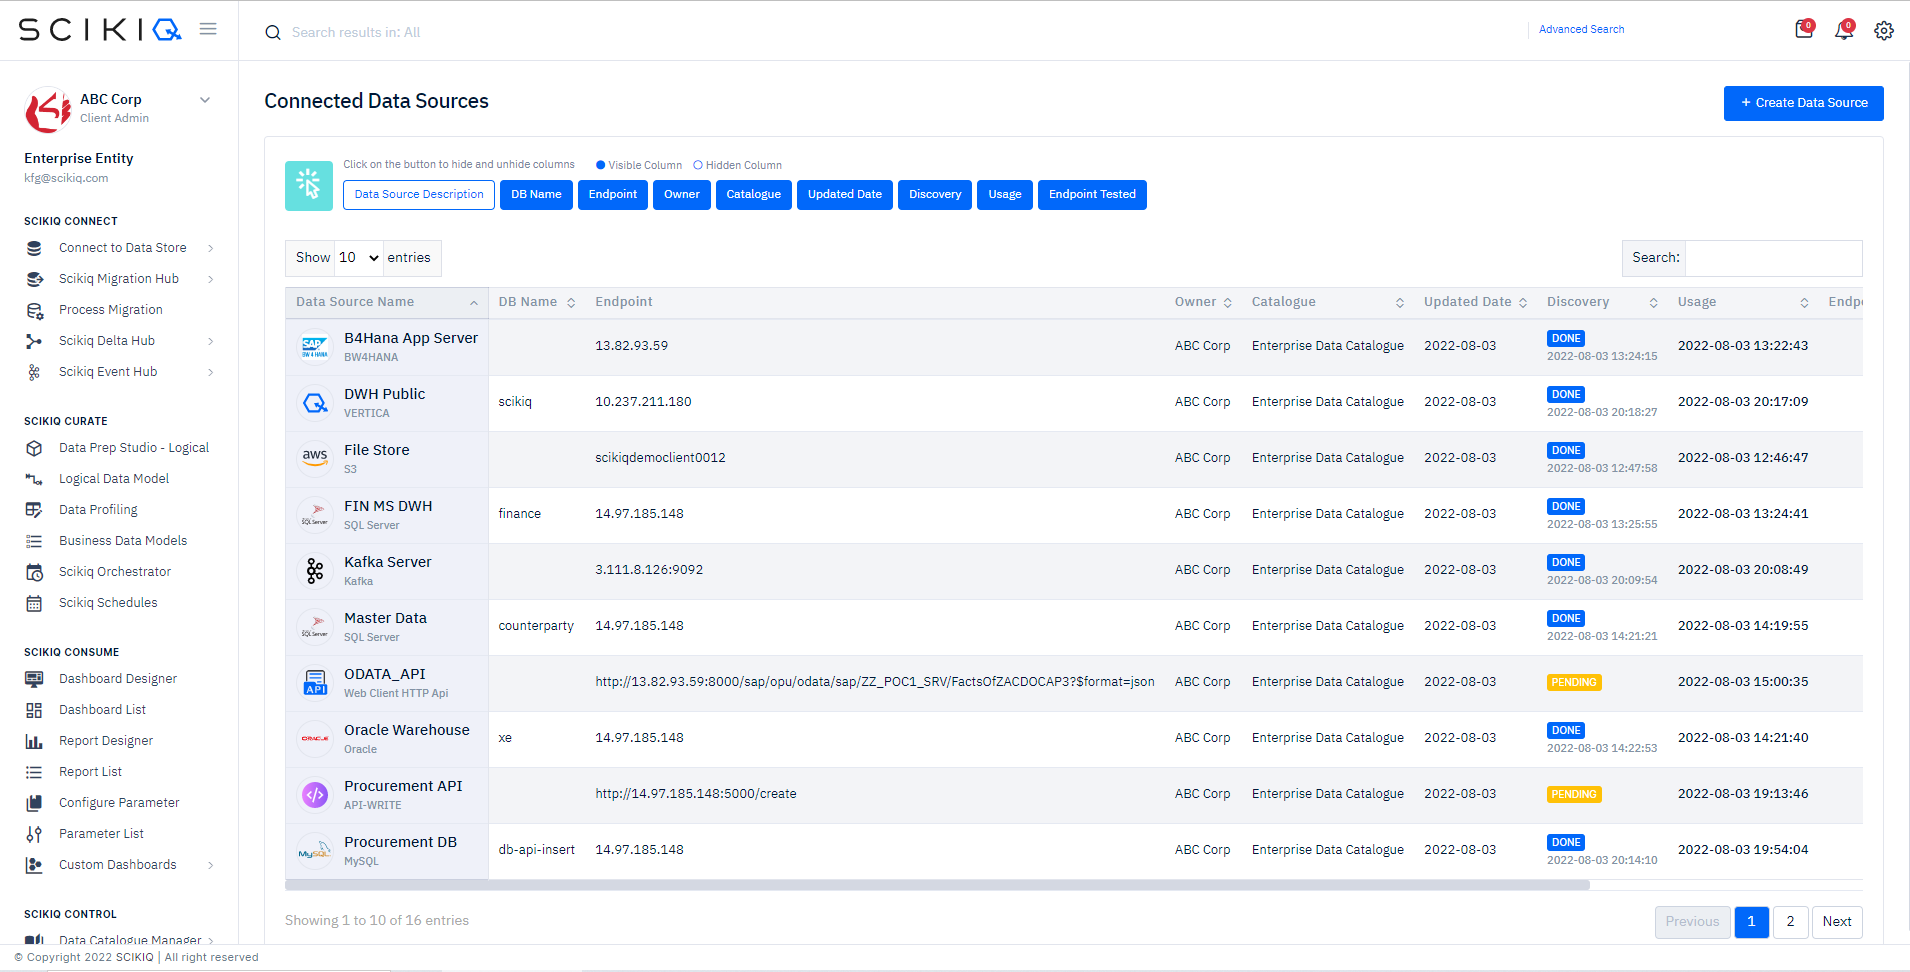Open the Advanced Search link

[x=1582, y=29]
